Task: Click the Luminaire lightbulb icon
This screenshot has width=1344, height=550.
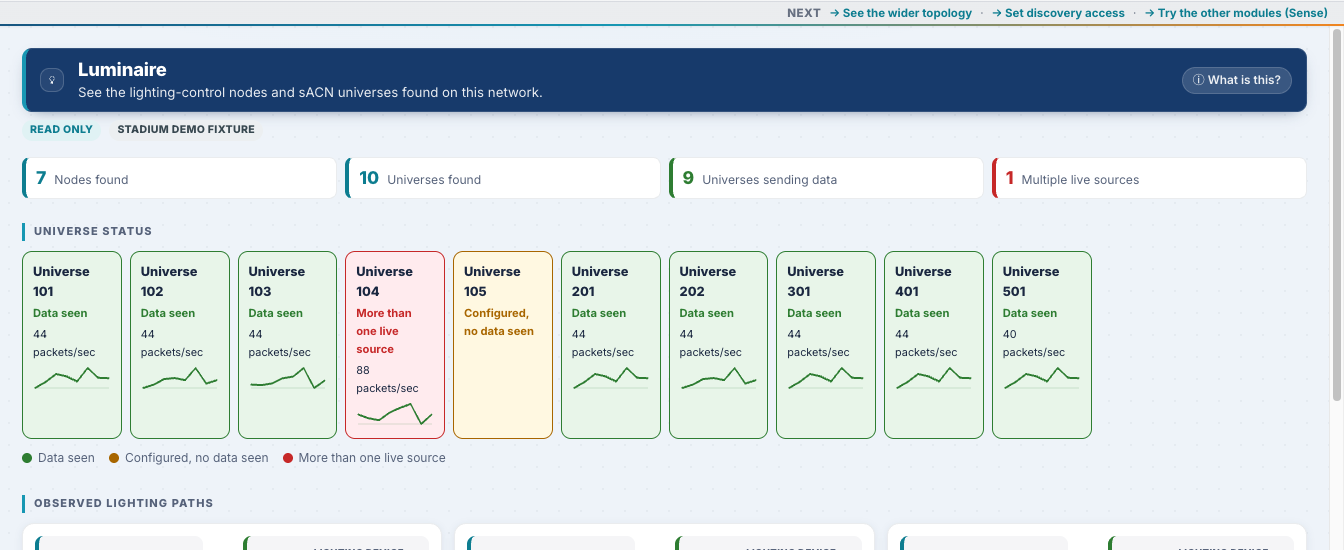Action: pos(52,80)
